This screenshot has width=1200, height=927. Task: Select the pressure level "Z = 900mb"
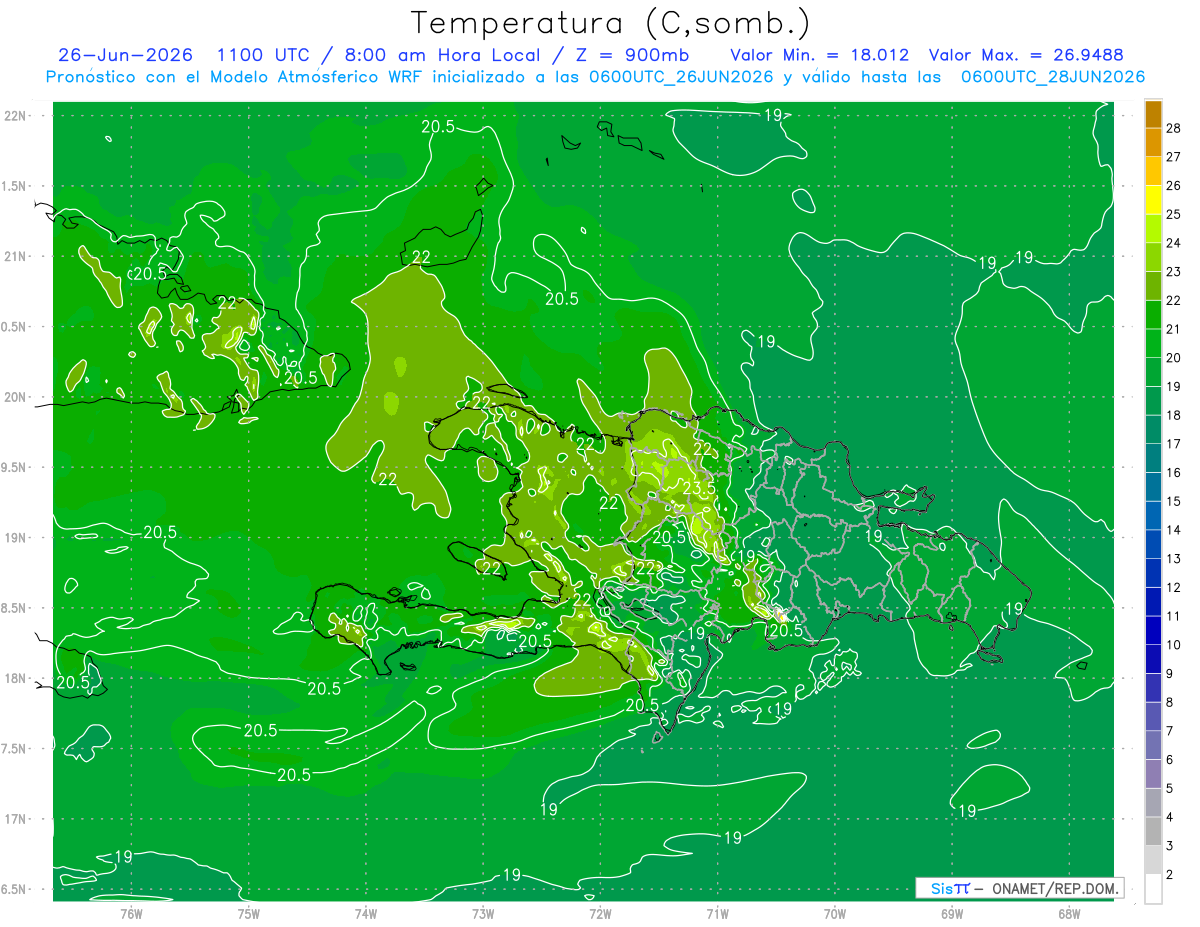[633, 55]
